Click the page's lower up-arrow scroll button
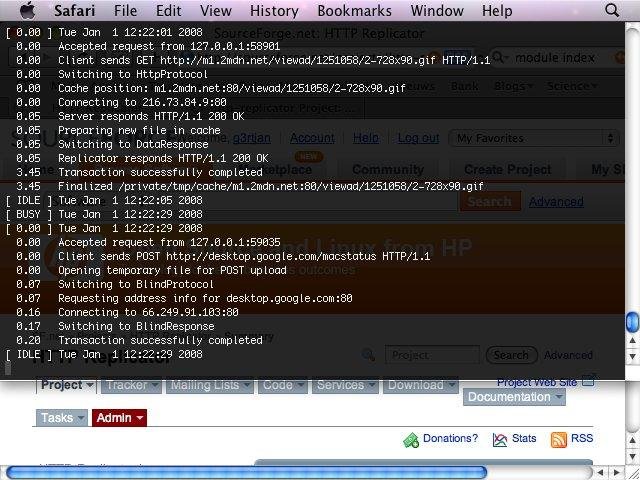Image resolution: width=640 pixels, height=480 pixels. pos(632,440)
